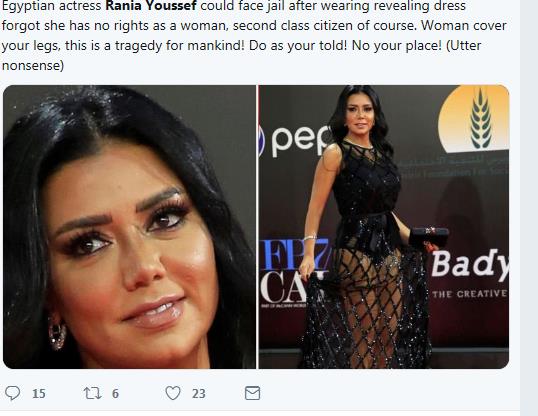Click the reply speech bubble icon
This screenshot has width=538, height=416.
(x=13, y=393)
